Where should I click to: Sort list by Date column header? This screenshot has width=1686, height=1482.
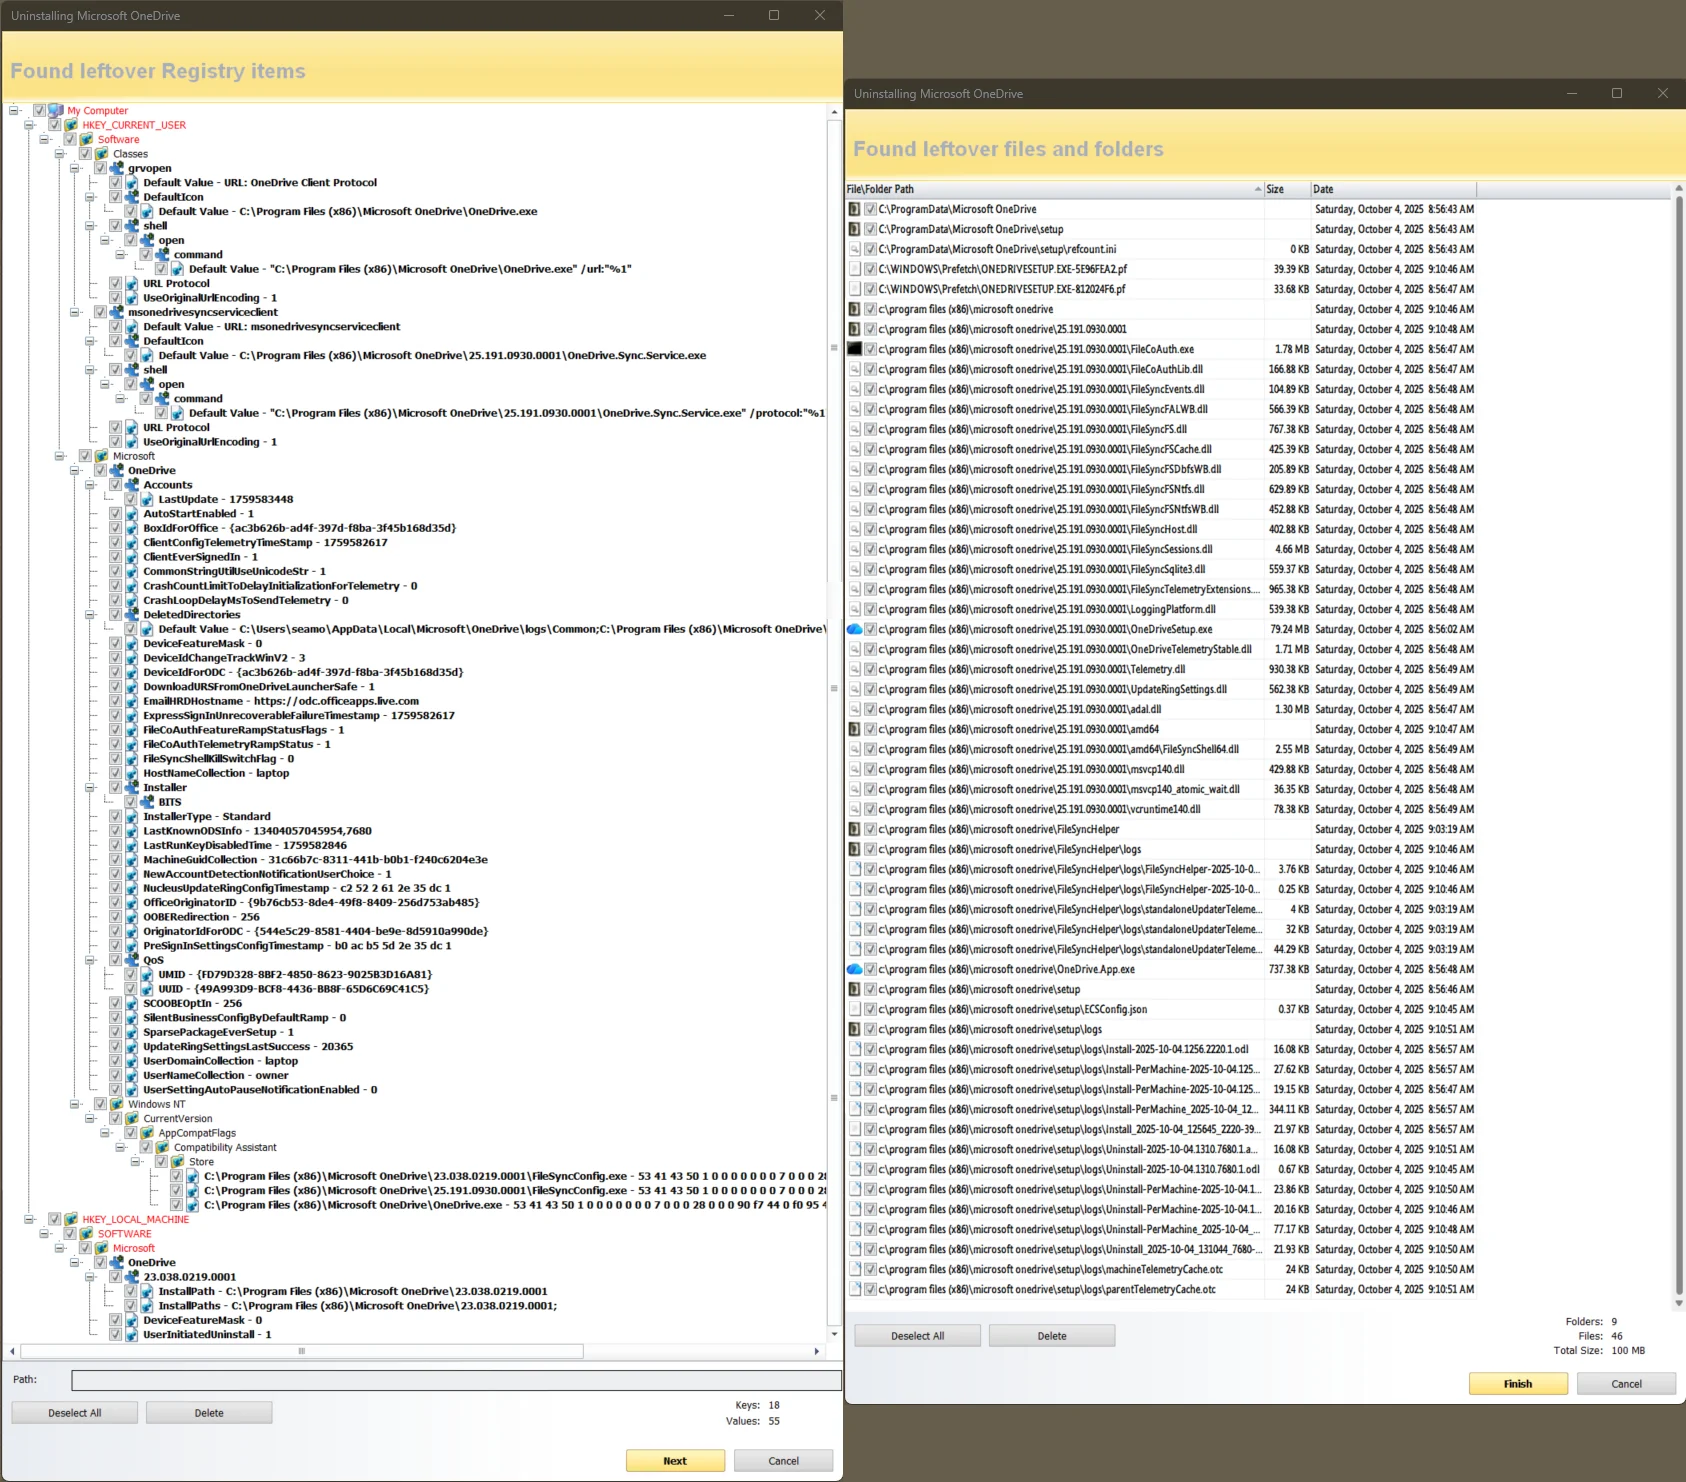(x=1393, y=189)
